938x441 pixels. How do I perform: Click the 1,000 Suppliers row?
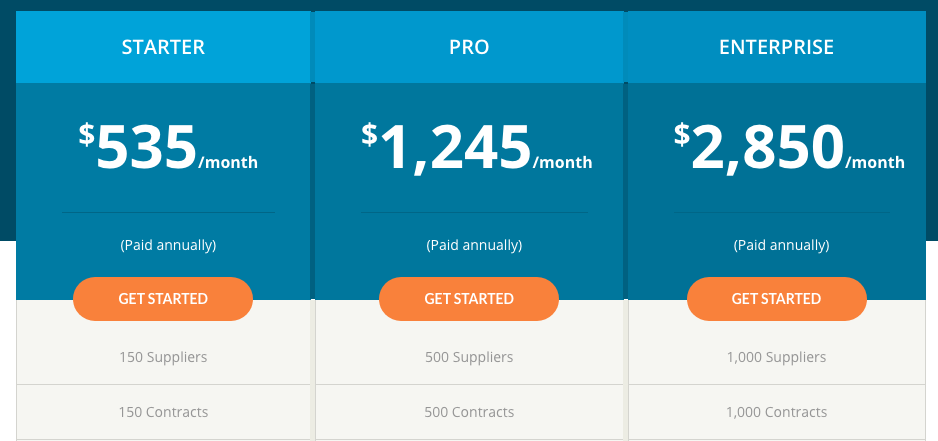[x=776, y=357]
